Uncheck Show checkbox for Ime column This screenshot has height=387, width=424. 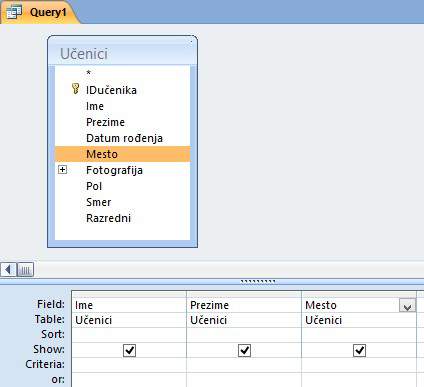click(129, 350)
